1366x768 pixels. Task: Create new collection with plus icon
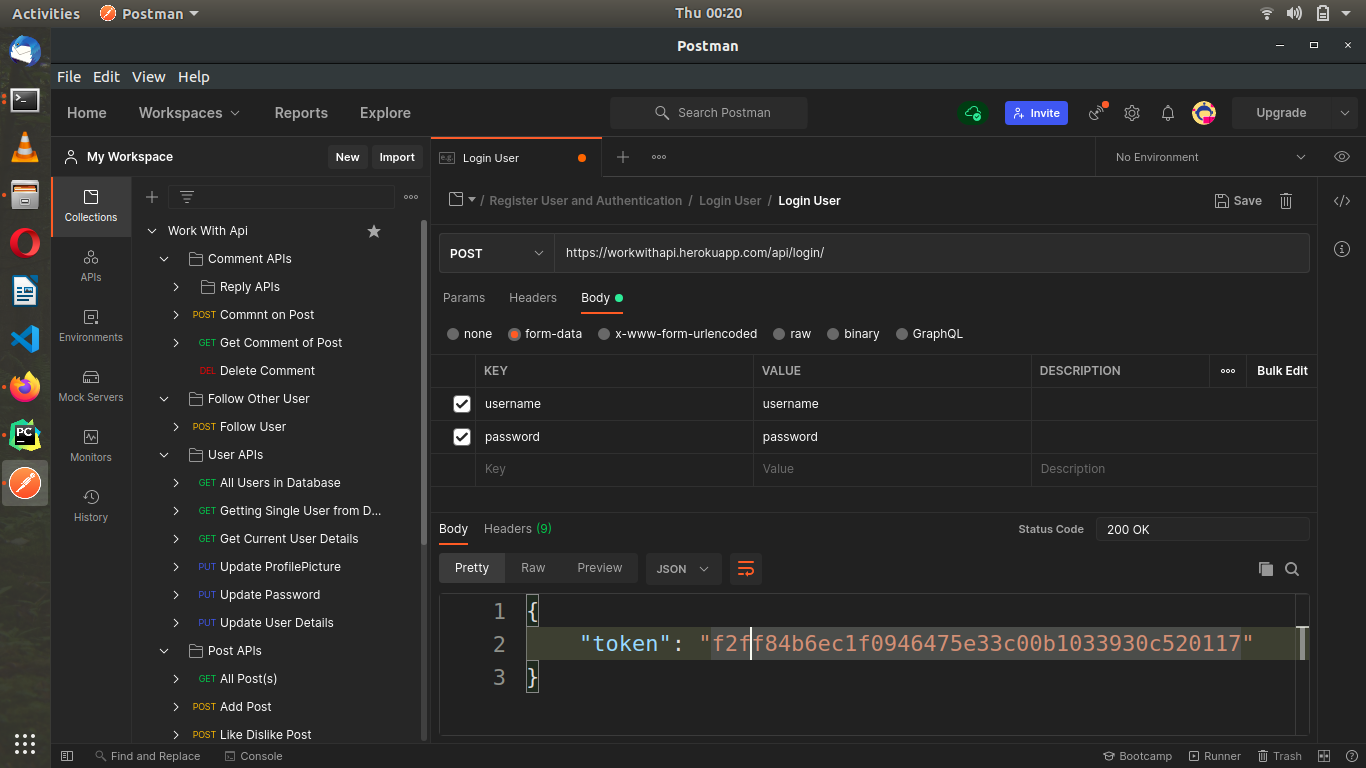coord(152,197)
